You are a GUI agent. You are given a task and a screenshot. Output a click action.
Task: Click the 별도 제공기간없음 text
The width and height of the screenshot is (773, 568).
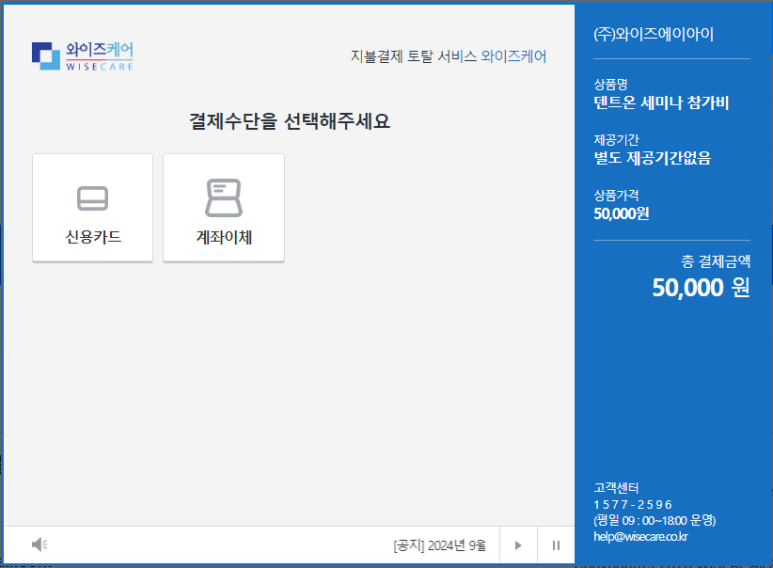click(652, 158)
